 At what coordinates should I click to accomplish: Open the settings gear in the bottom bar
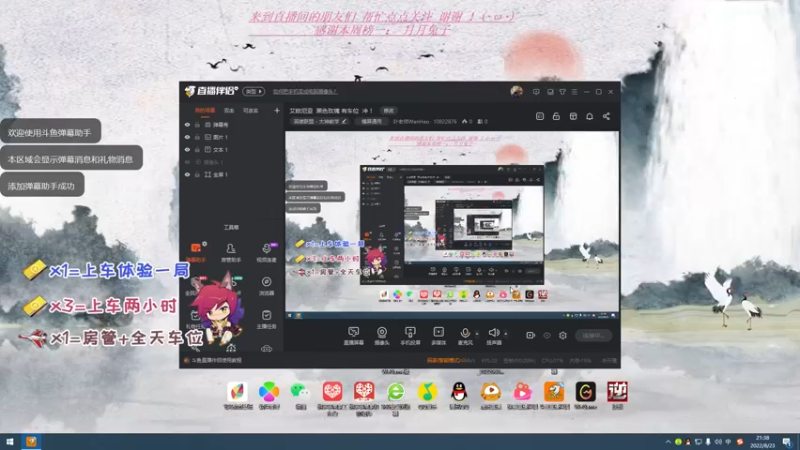[x=563, y=335]
